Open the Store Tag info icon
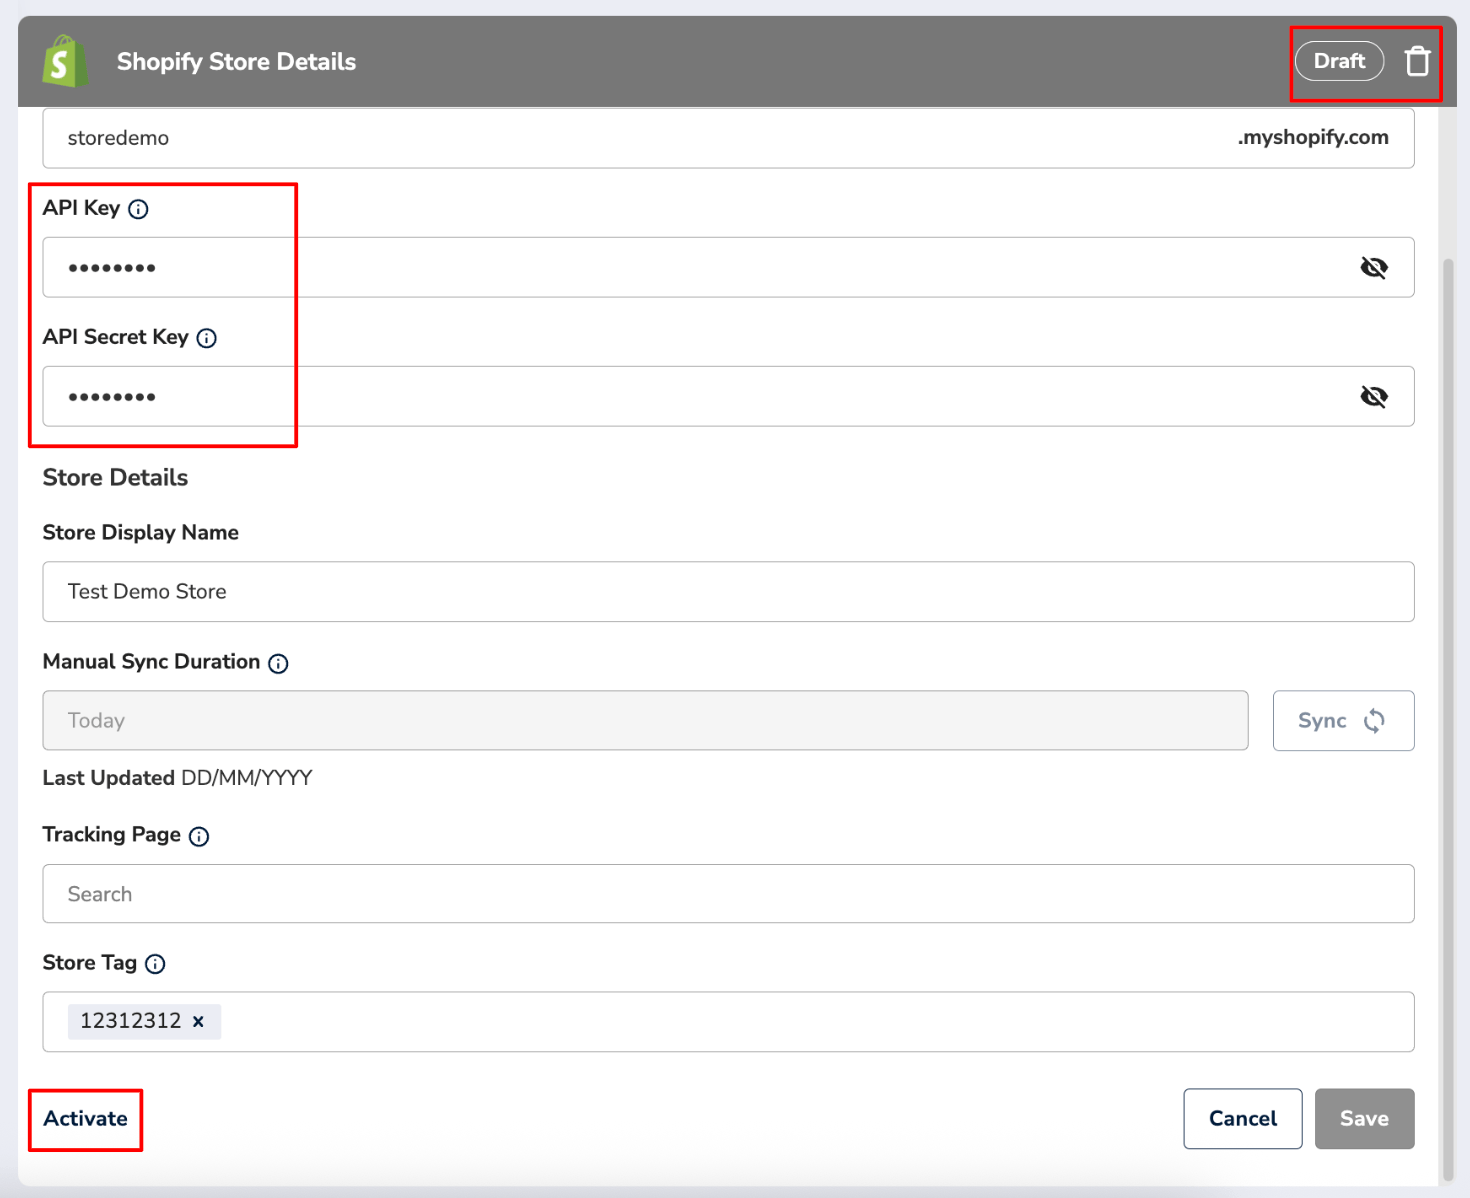 [155, 964]
